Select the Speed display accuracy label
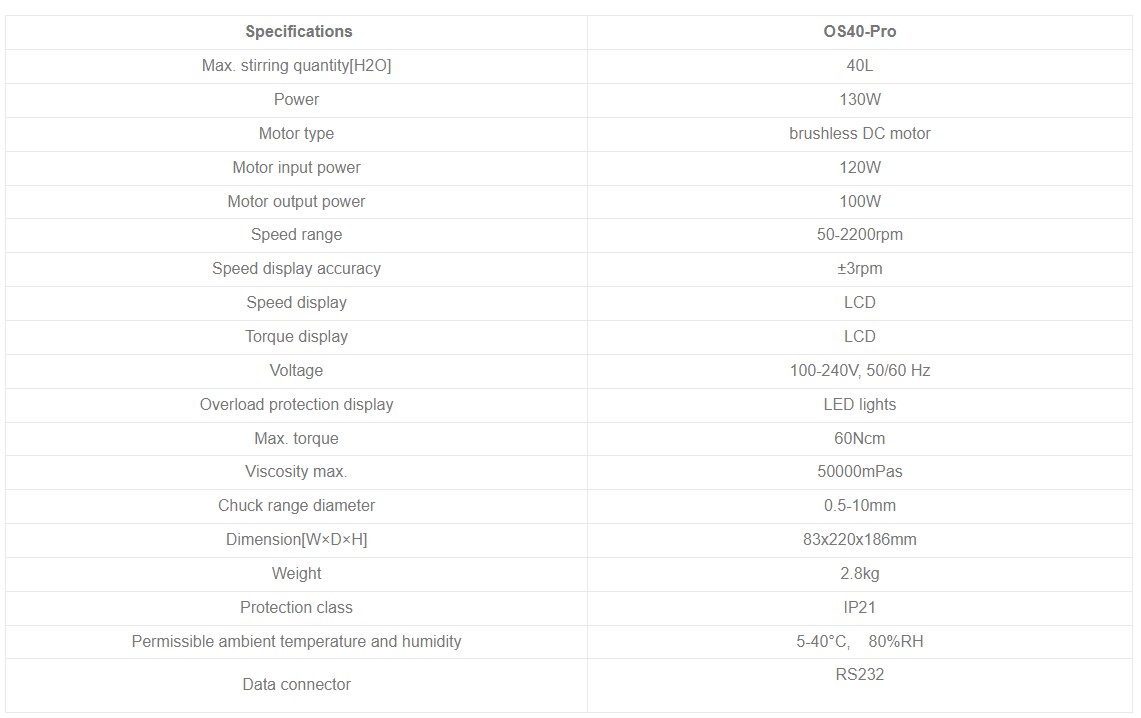 [296, 268]
